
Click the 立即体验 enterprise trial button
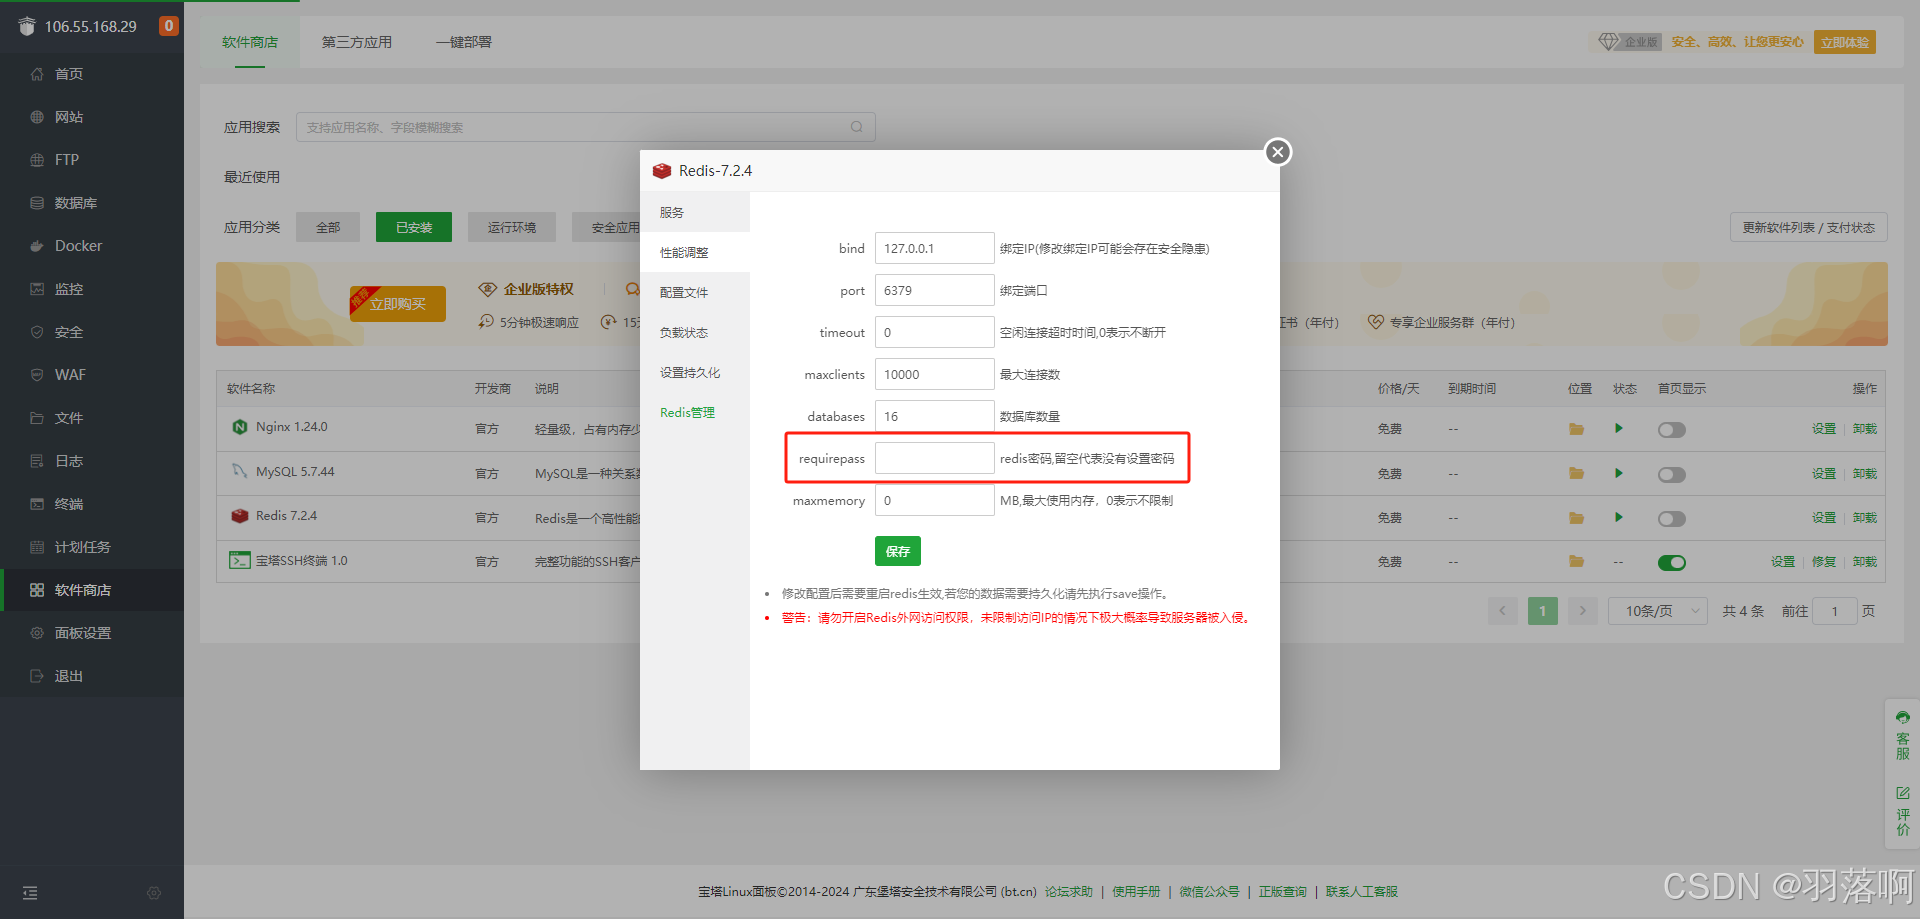point(1844,42)
